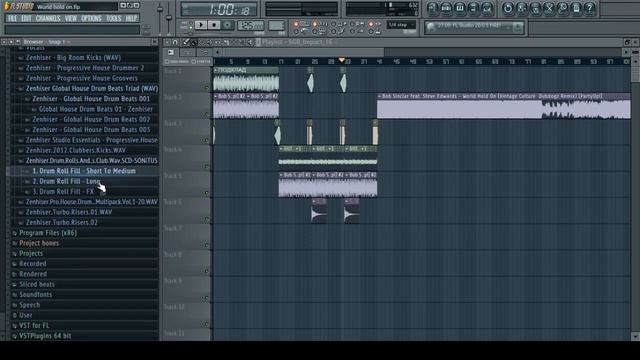Select 2. Drum Roll Fill - Long folder

pos(66,181)
